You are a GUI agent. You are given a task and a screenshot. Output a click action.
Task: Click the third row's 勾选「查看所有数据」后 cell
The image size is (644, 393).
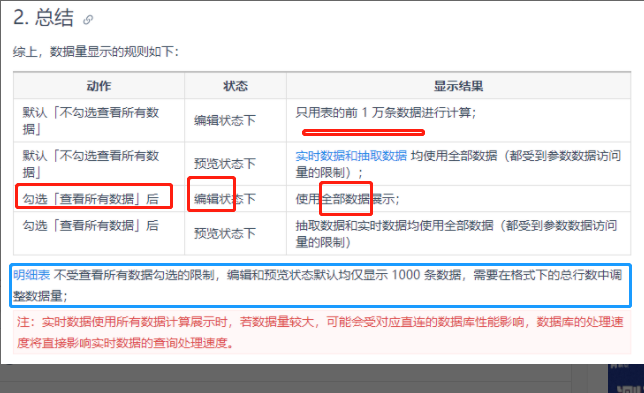click(99, 199)
